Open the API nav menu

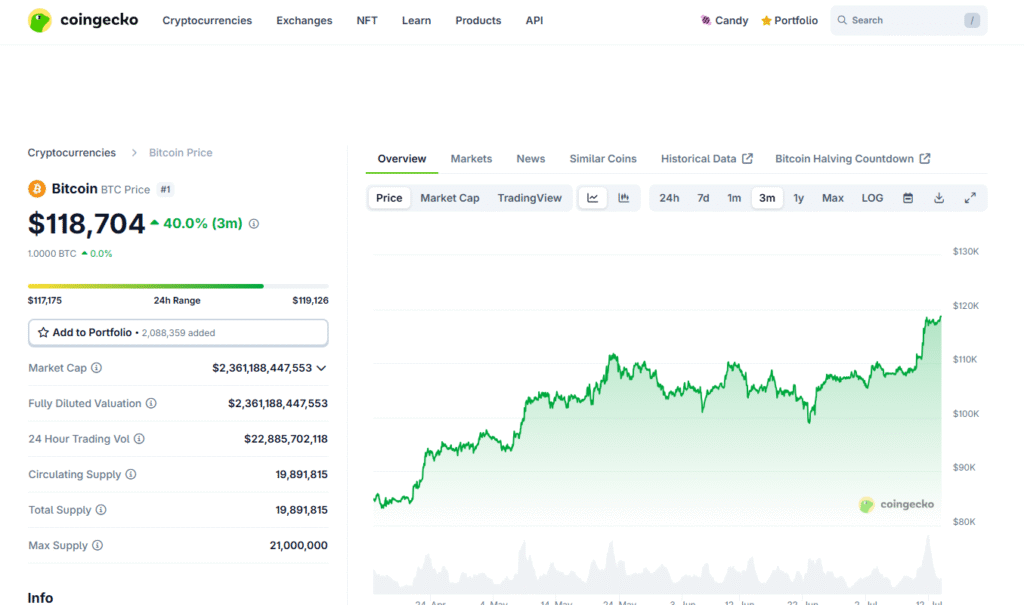tap(534, 21)
